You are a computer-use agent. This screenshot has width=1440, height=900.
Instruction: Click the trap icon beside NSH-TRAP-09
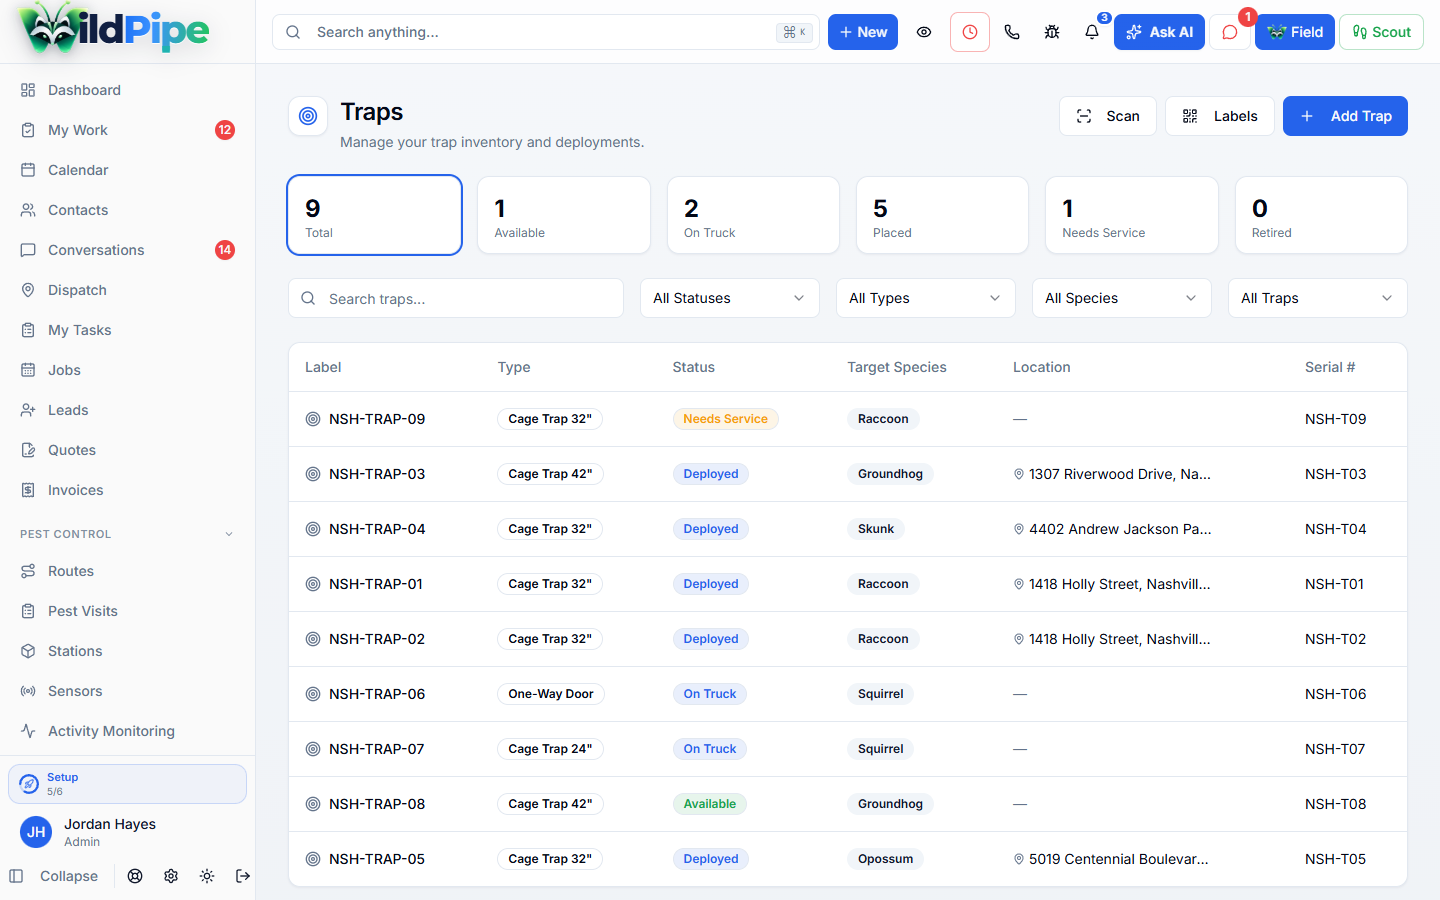coord(313,419)
